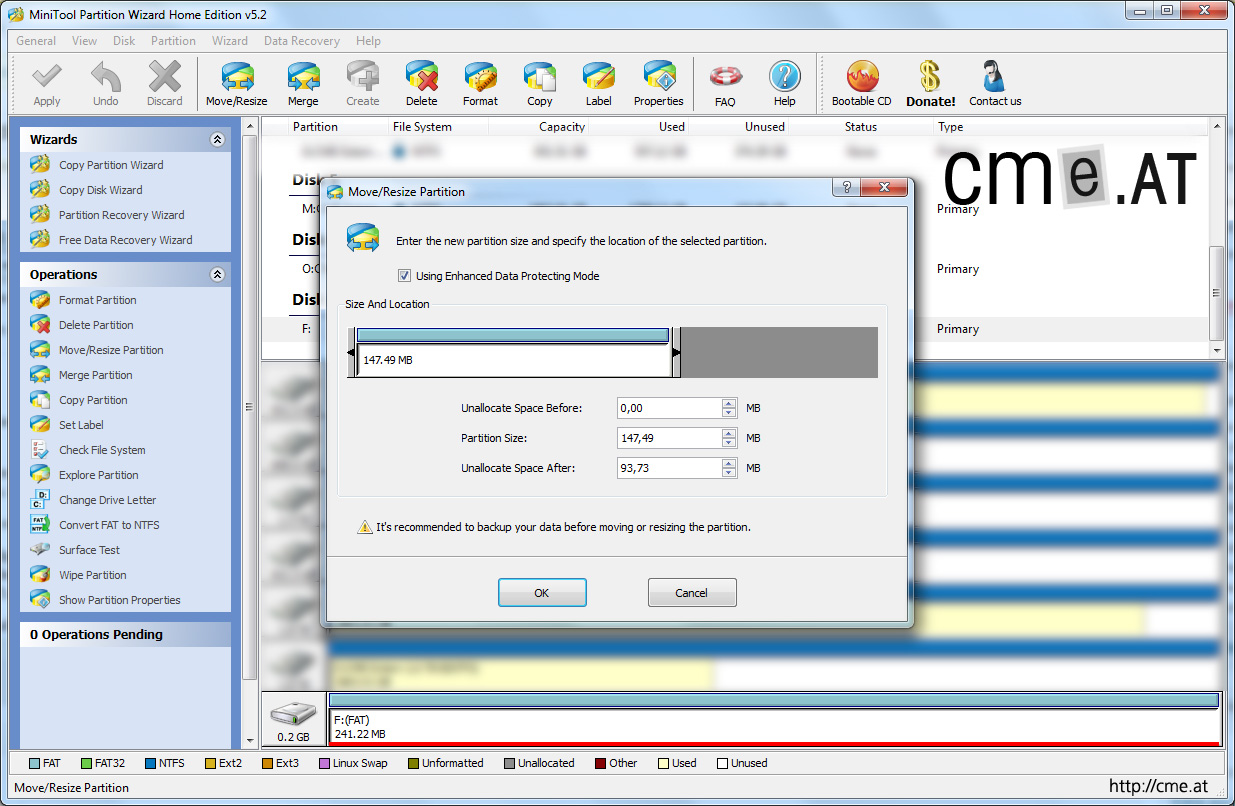Viewport: 1235px width, 806px height.
Task: Decrease Unallocate Space Before value
Action: click(729, 413)
